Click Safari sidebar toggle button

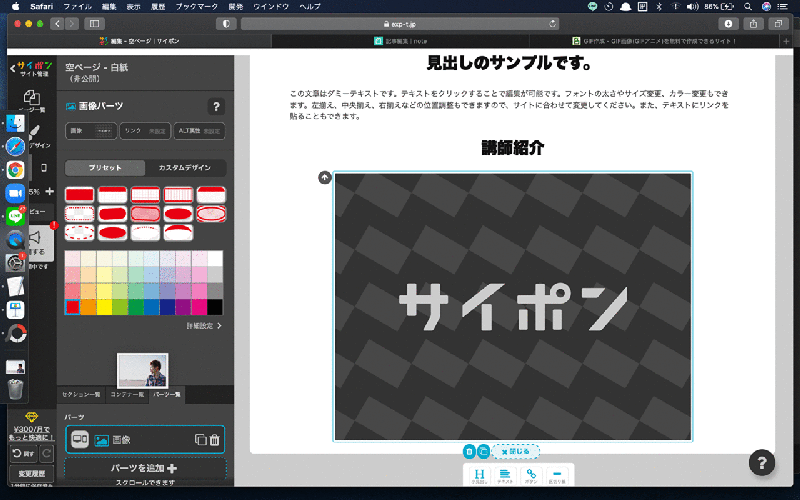click(94, 23)
